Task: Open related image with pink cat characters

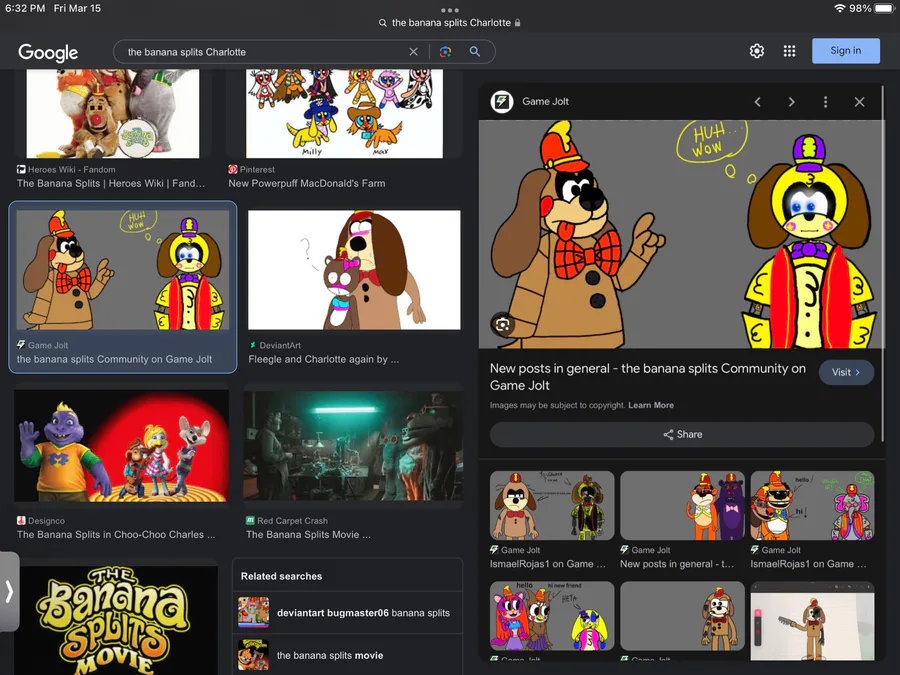Action: pyautogui.click(x=552, y=616)
